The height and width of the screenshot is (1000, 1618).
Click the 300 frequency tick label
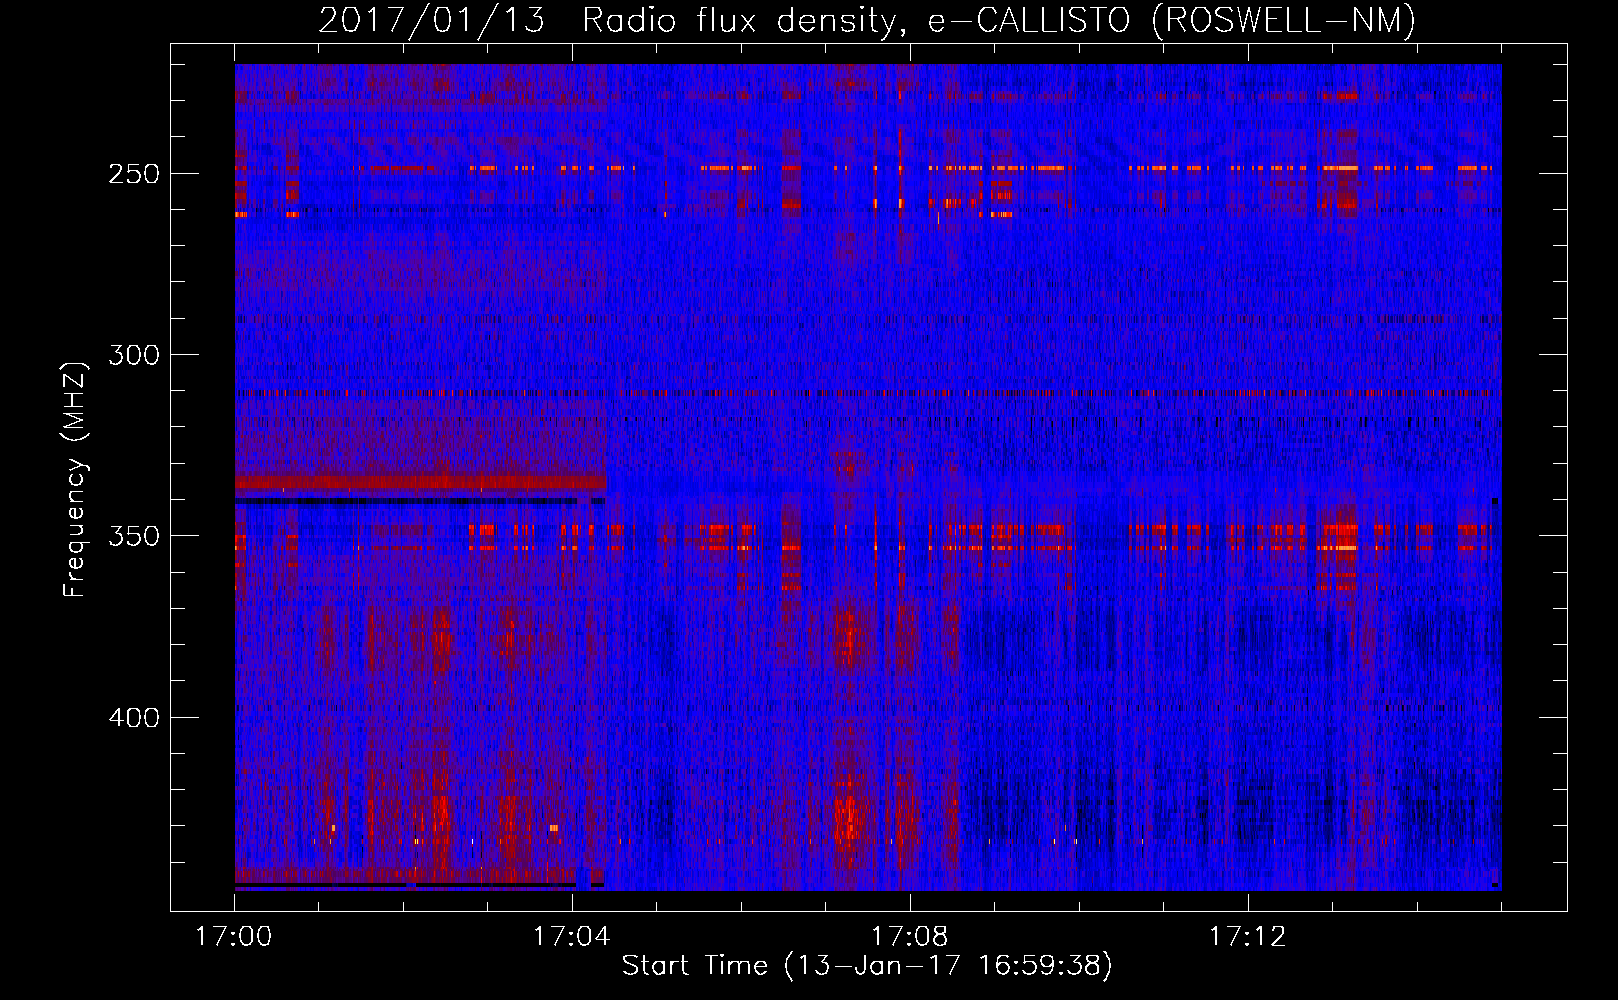(134, 355)
